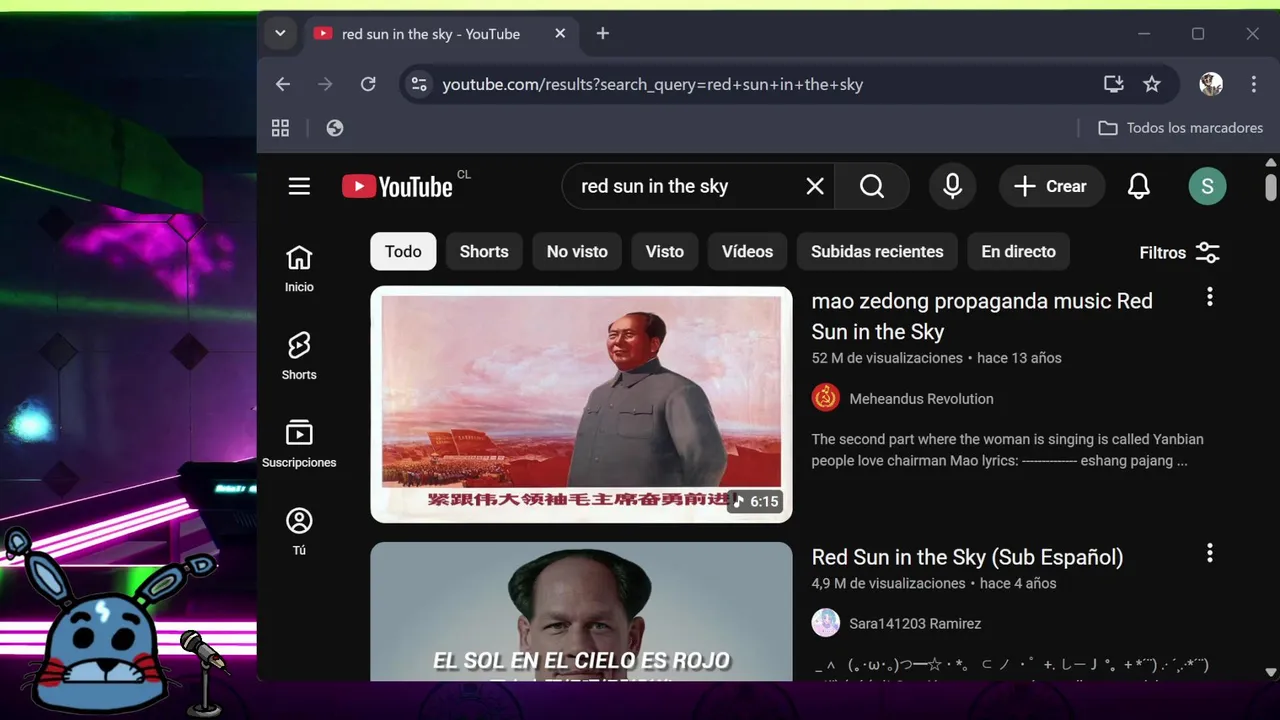Click the Crear button
Image resolution: width=1280 pixels, height=720 pixels.
click(1050, 186)
